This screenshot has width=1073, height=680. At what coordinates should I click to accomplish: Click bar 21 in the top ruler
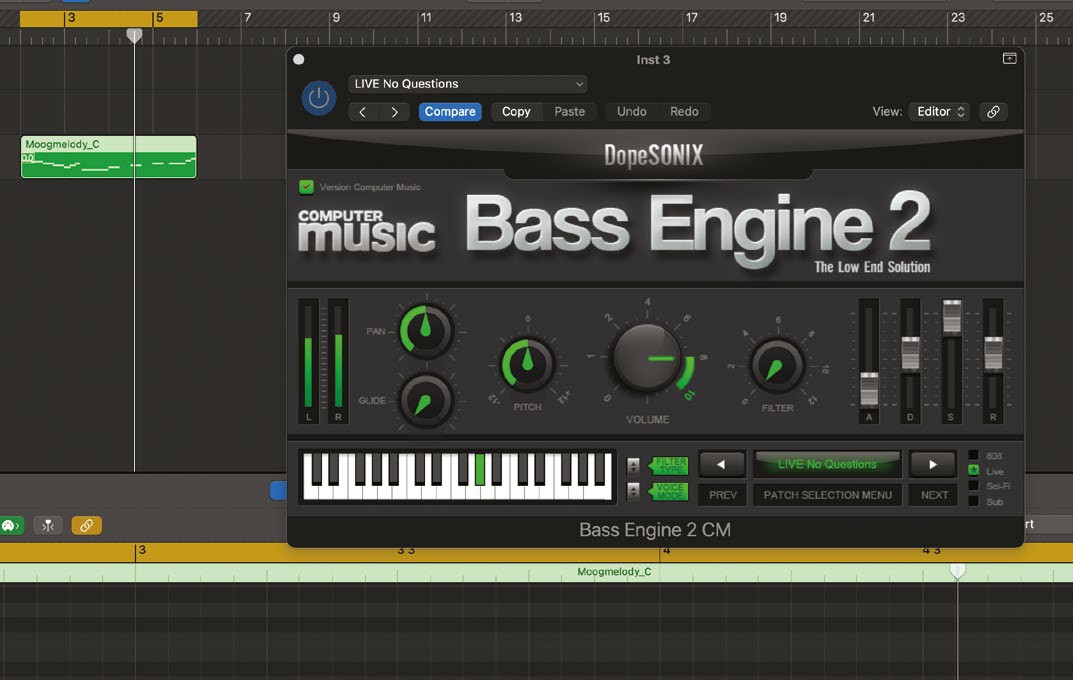coord(868,18)
